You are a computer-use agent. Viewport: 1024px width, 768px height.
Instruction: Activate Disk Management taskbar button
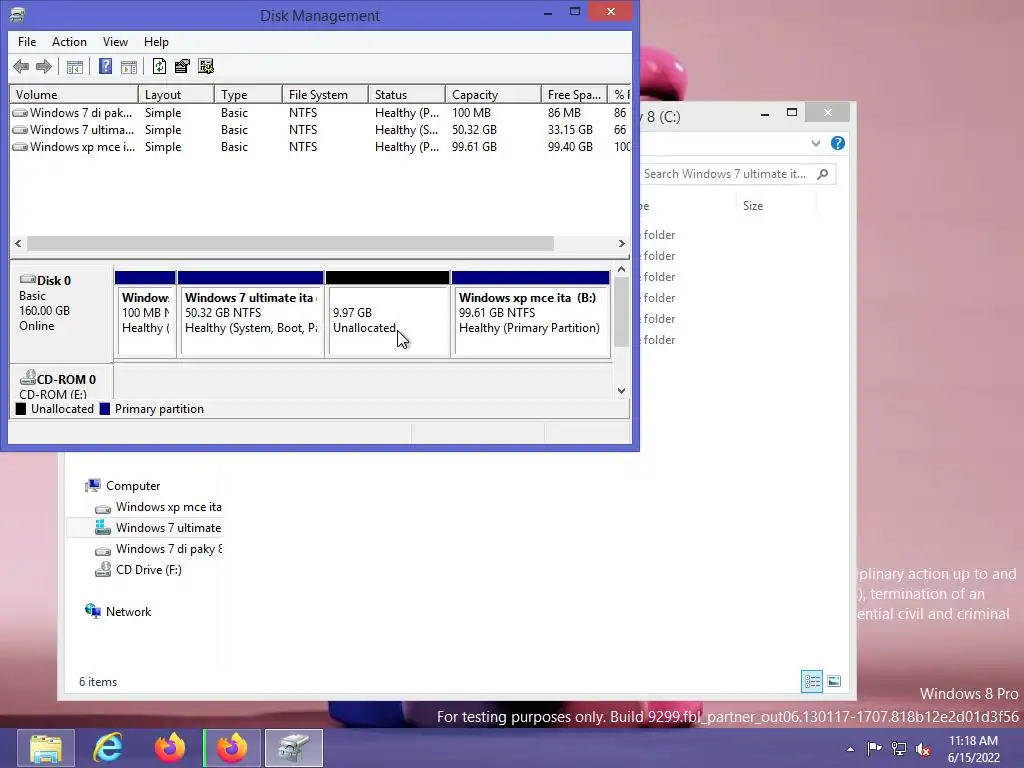(x=294, y=748)
